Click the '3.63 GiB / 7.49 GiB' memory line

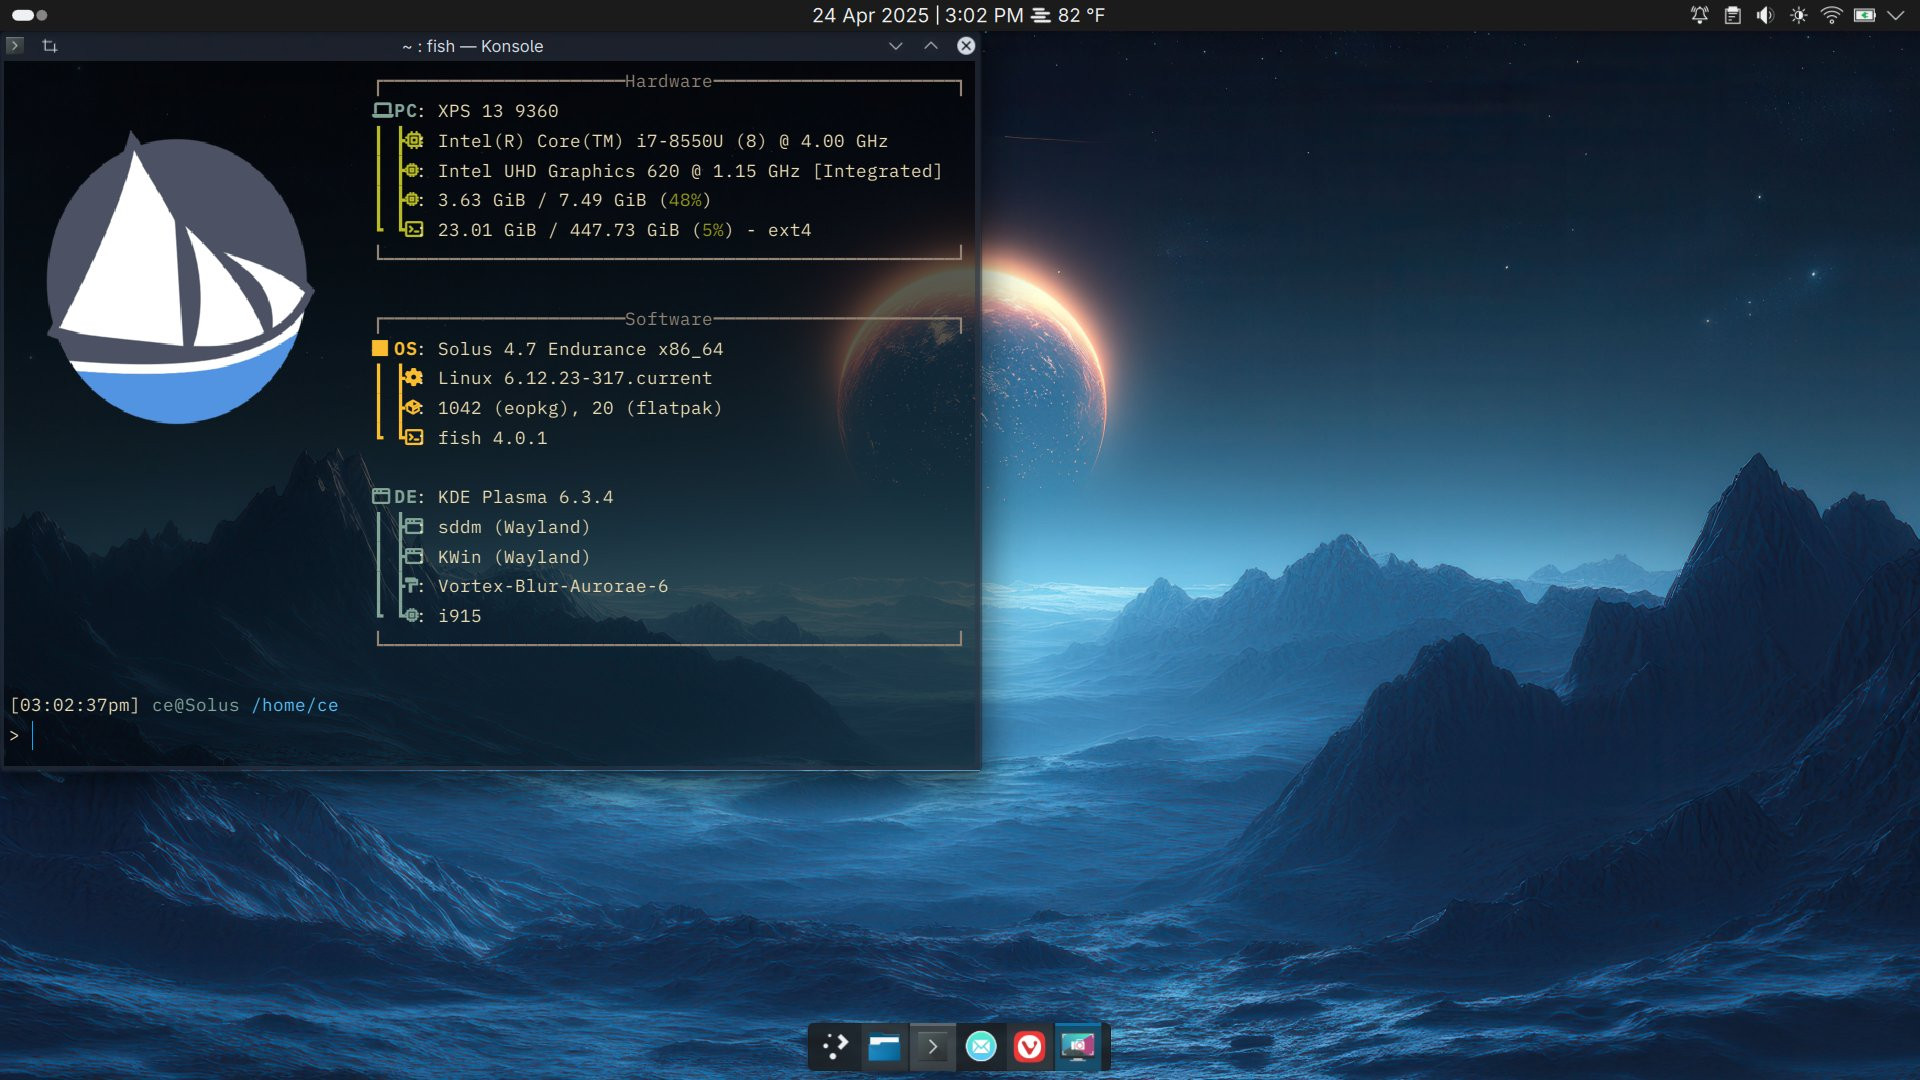(574, 200)
